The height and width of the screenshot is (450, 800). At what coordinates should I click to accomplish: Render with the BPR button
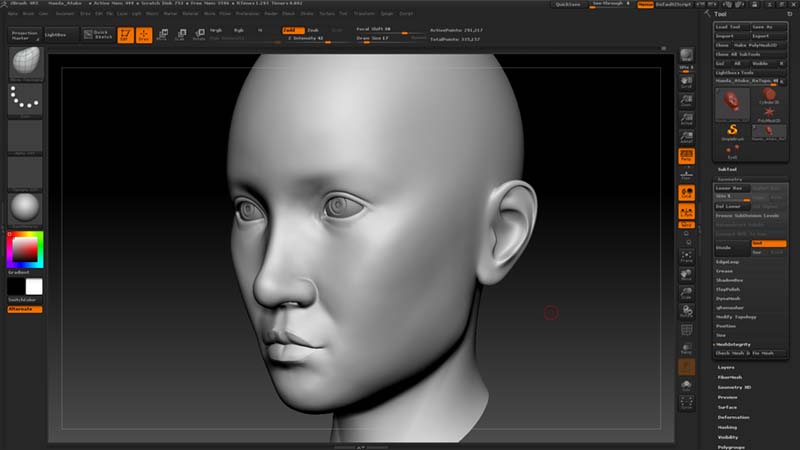click(x=686, y=56)
